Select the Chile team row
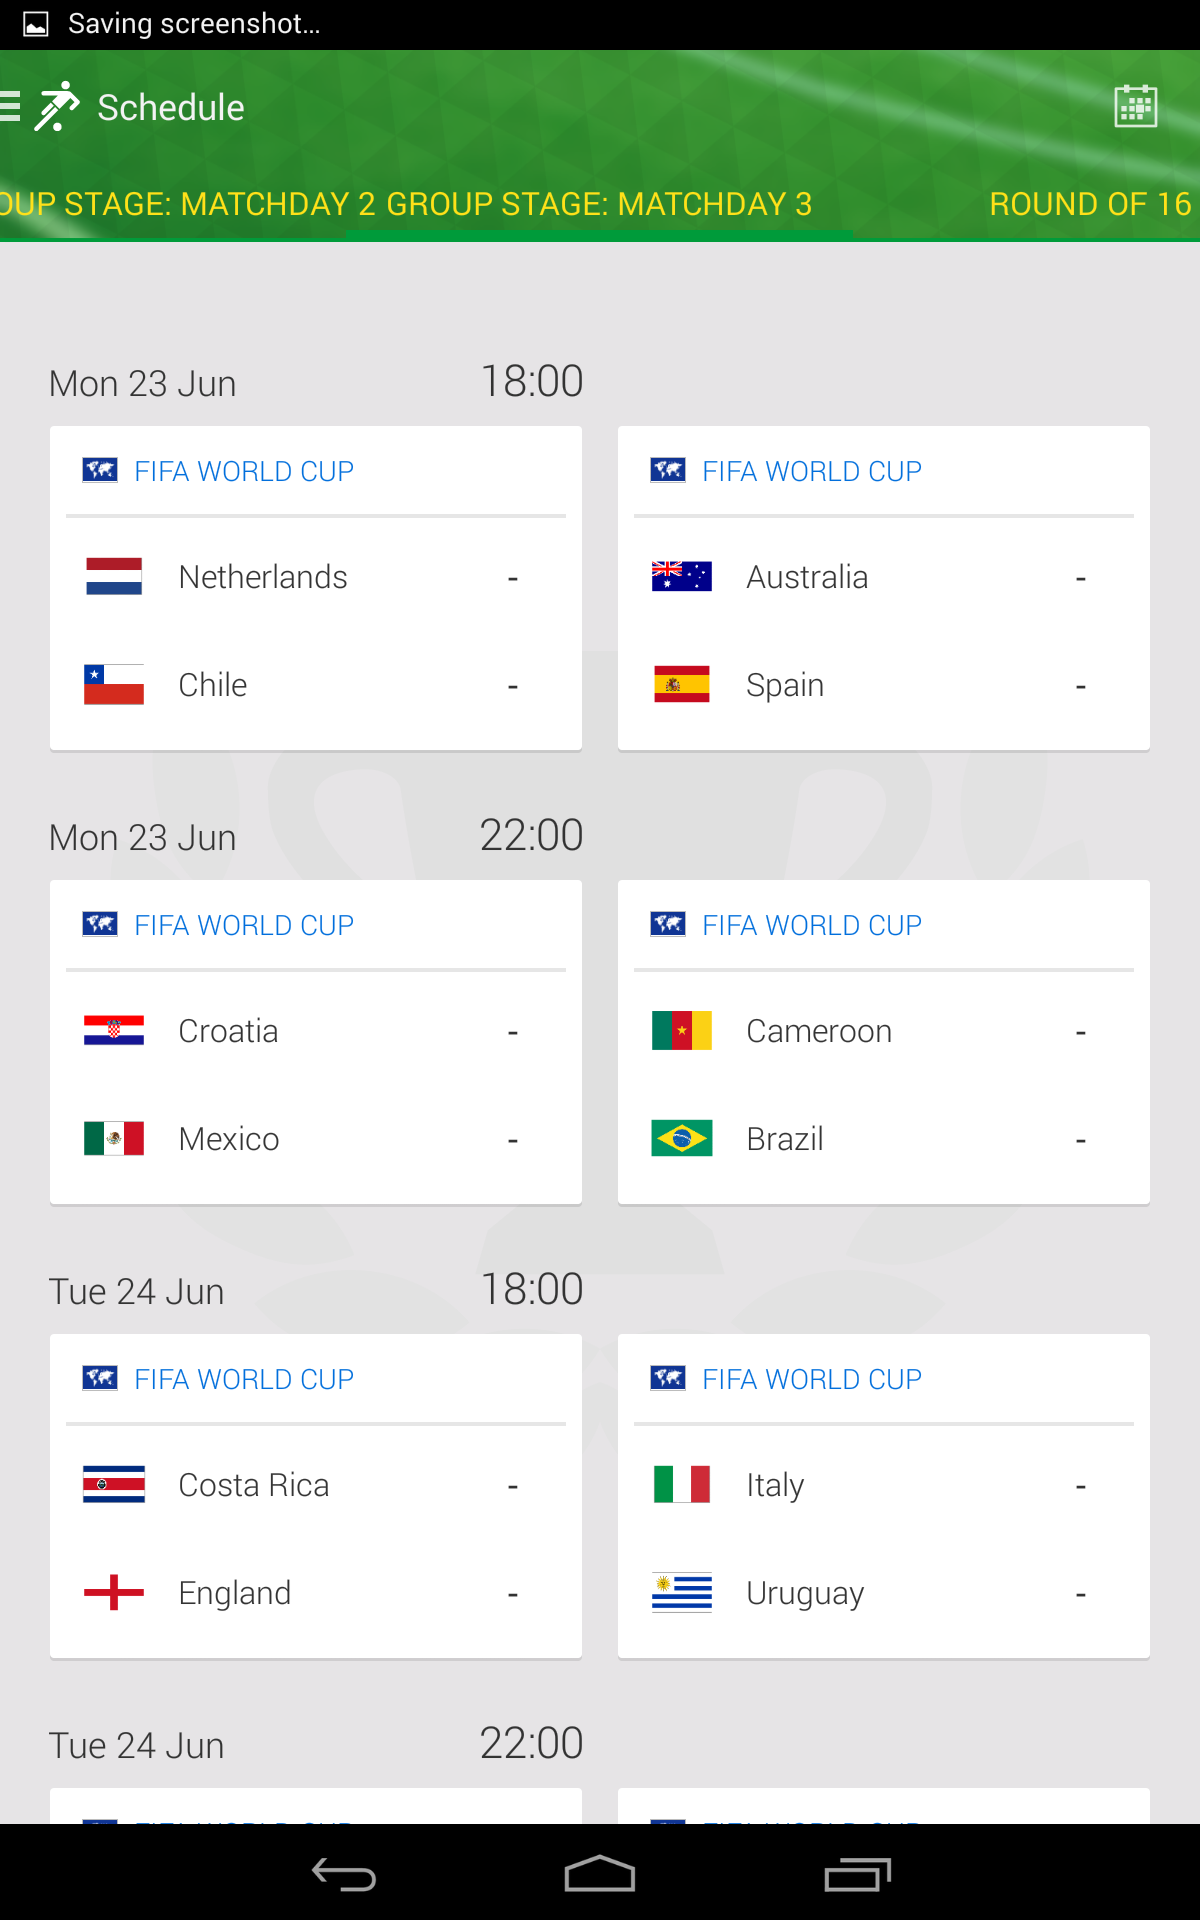 [x=316, y=685]
